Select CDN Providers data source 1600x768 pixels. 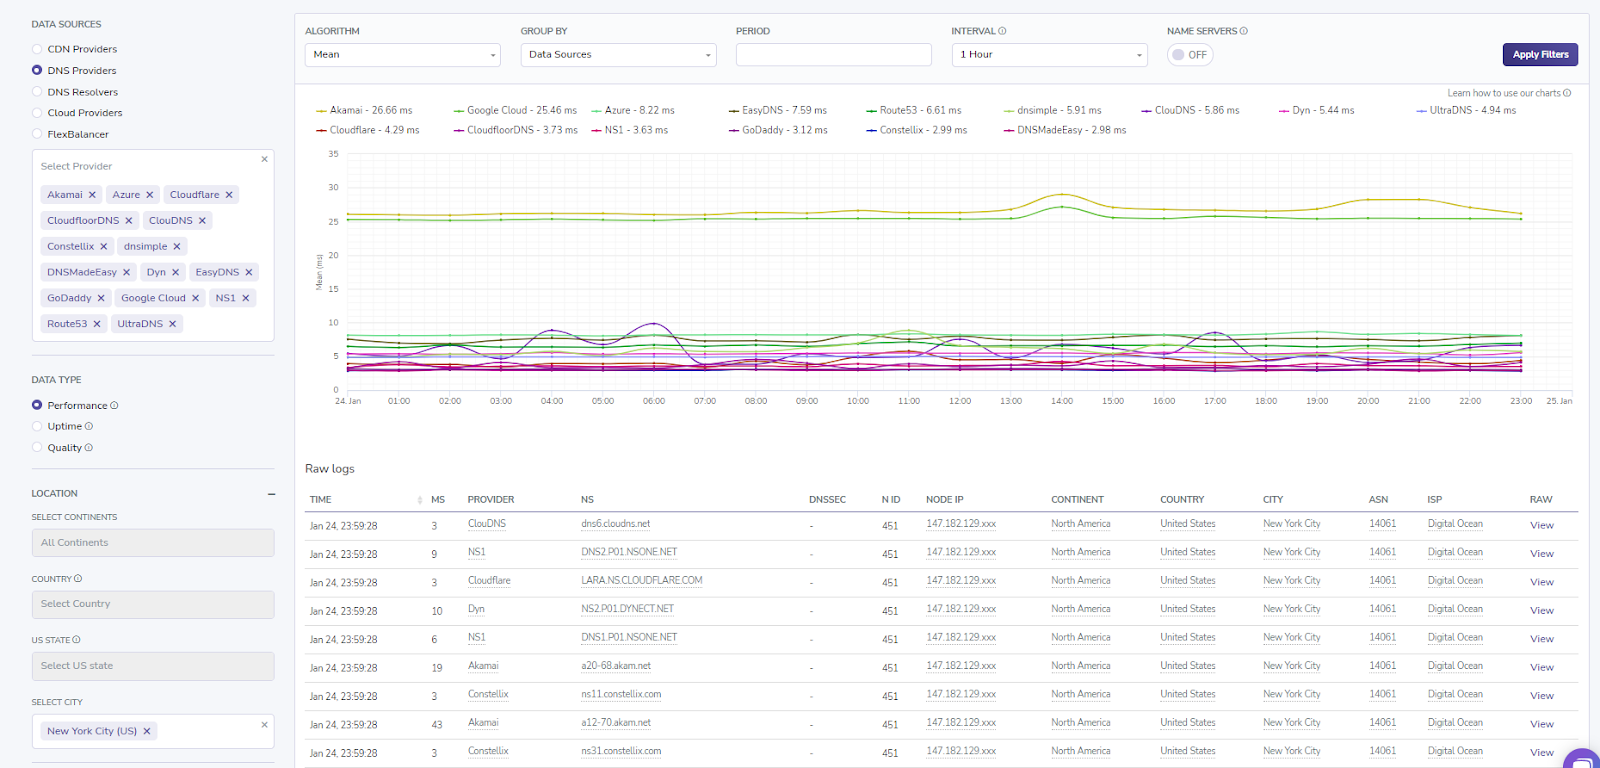tap(37, 49)
